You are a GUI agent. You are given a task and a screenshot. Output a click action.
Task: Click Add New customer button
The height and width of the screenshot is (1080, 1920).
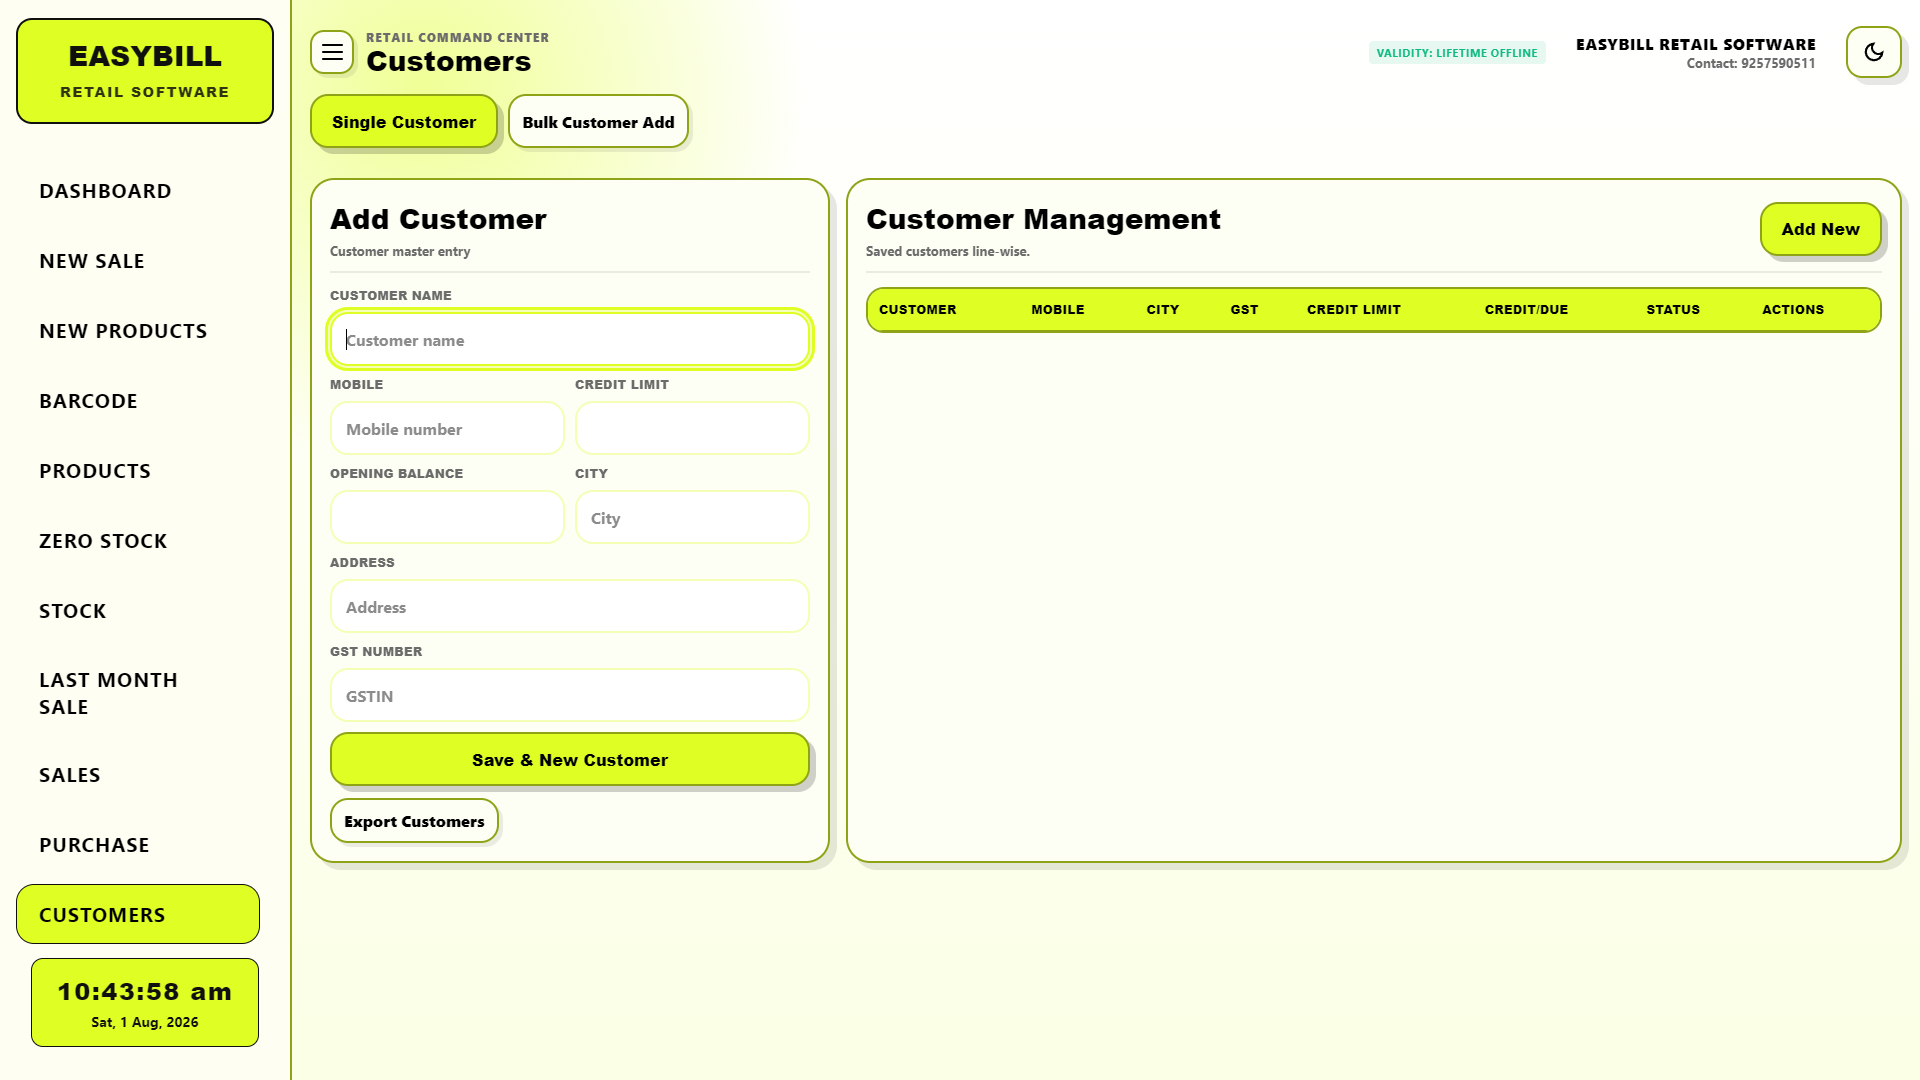click(x=1820, y=229)
